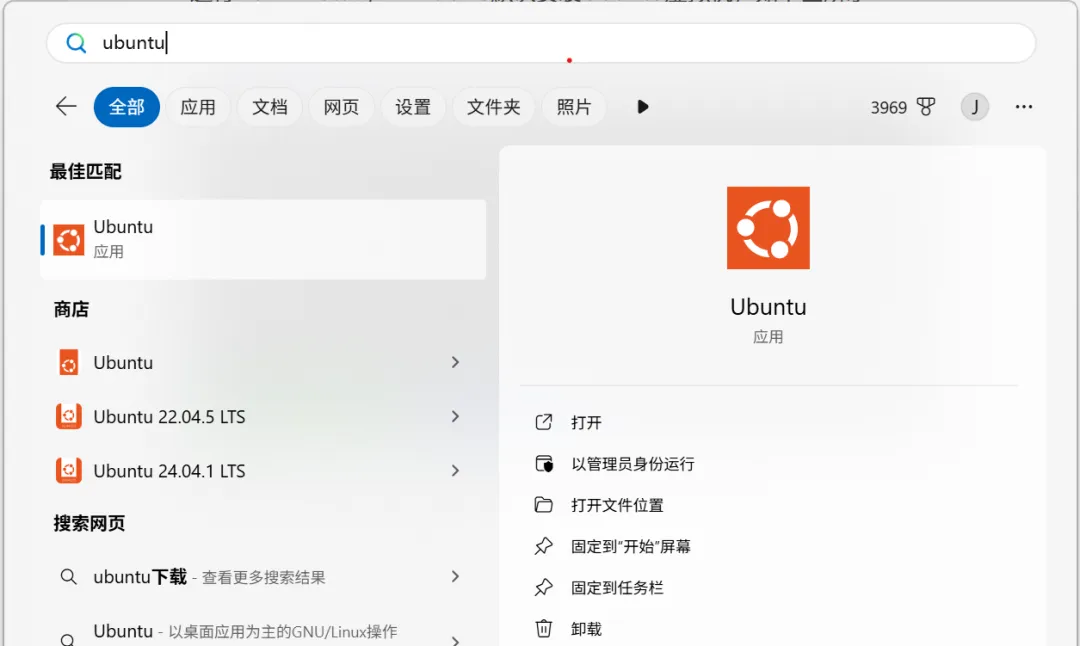Expand the ubuntu下载 suggestion chevron

455,576
